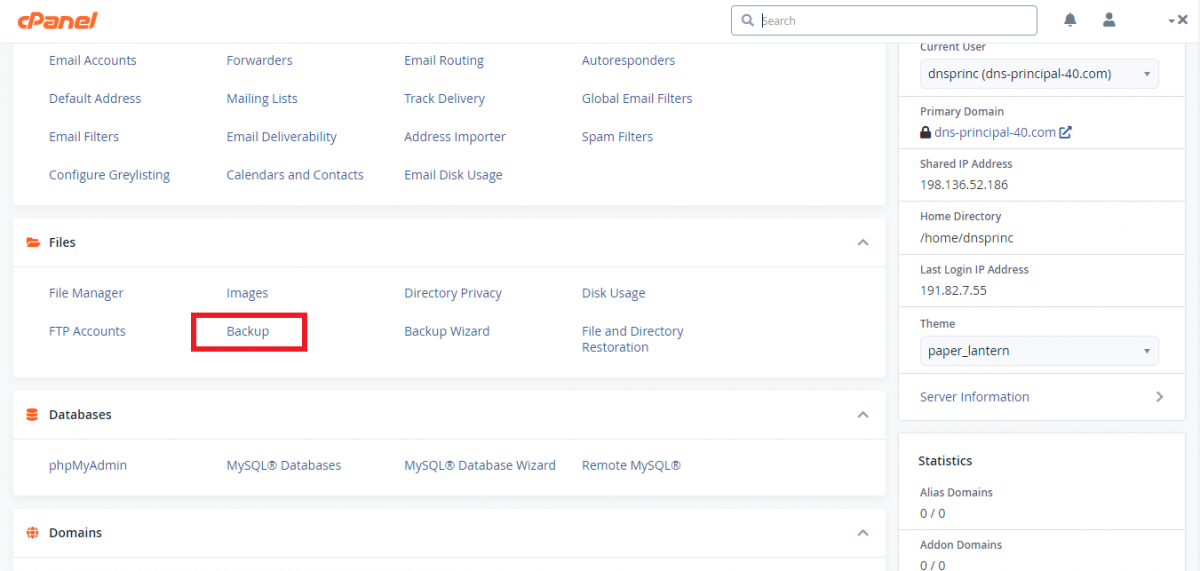
Task: Click the Databases section icon
Action: (x=32, y=415)
